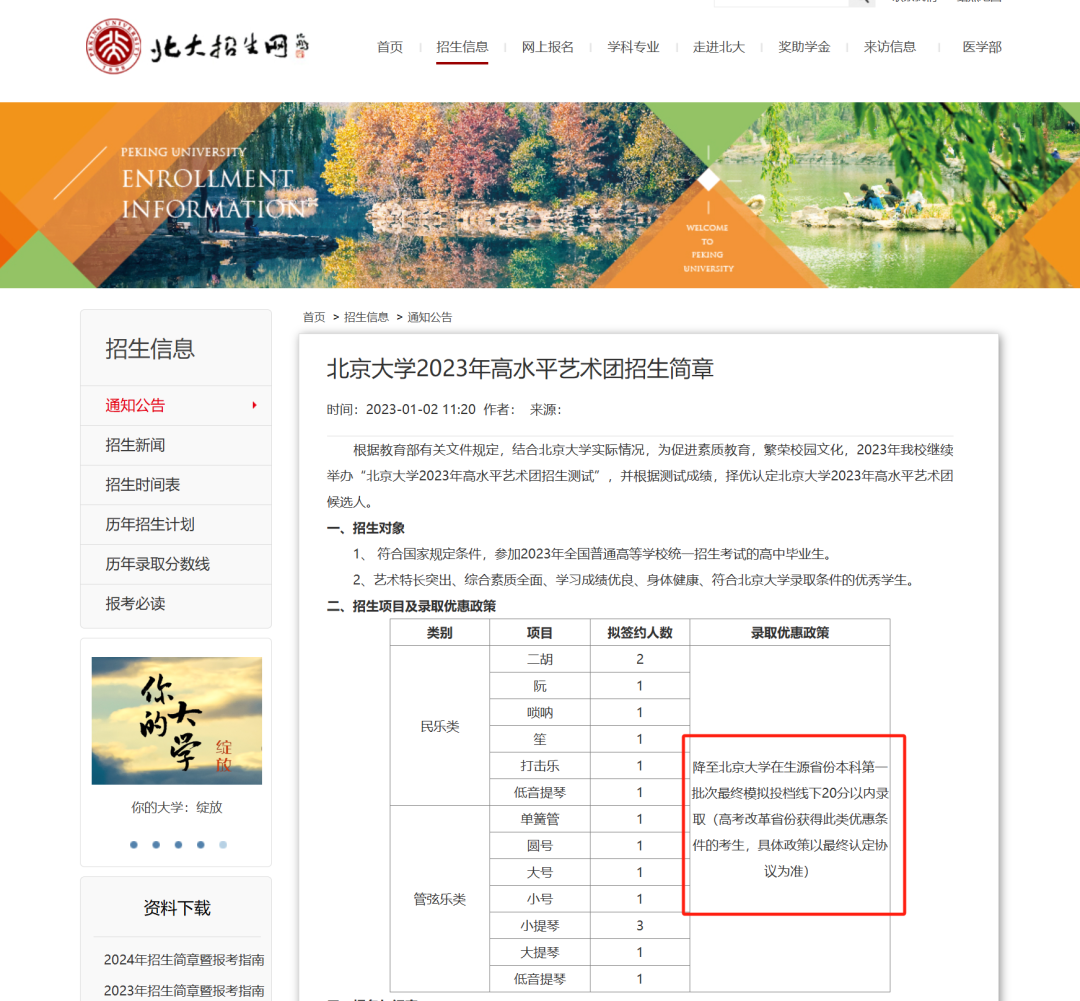Click the 一、招生对象 section heading
This screenshot has height=1001, width=1080.
pyautogui.click(x=366, y=528)
